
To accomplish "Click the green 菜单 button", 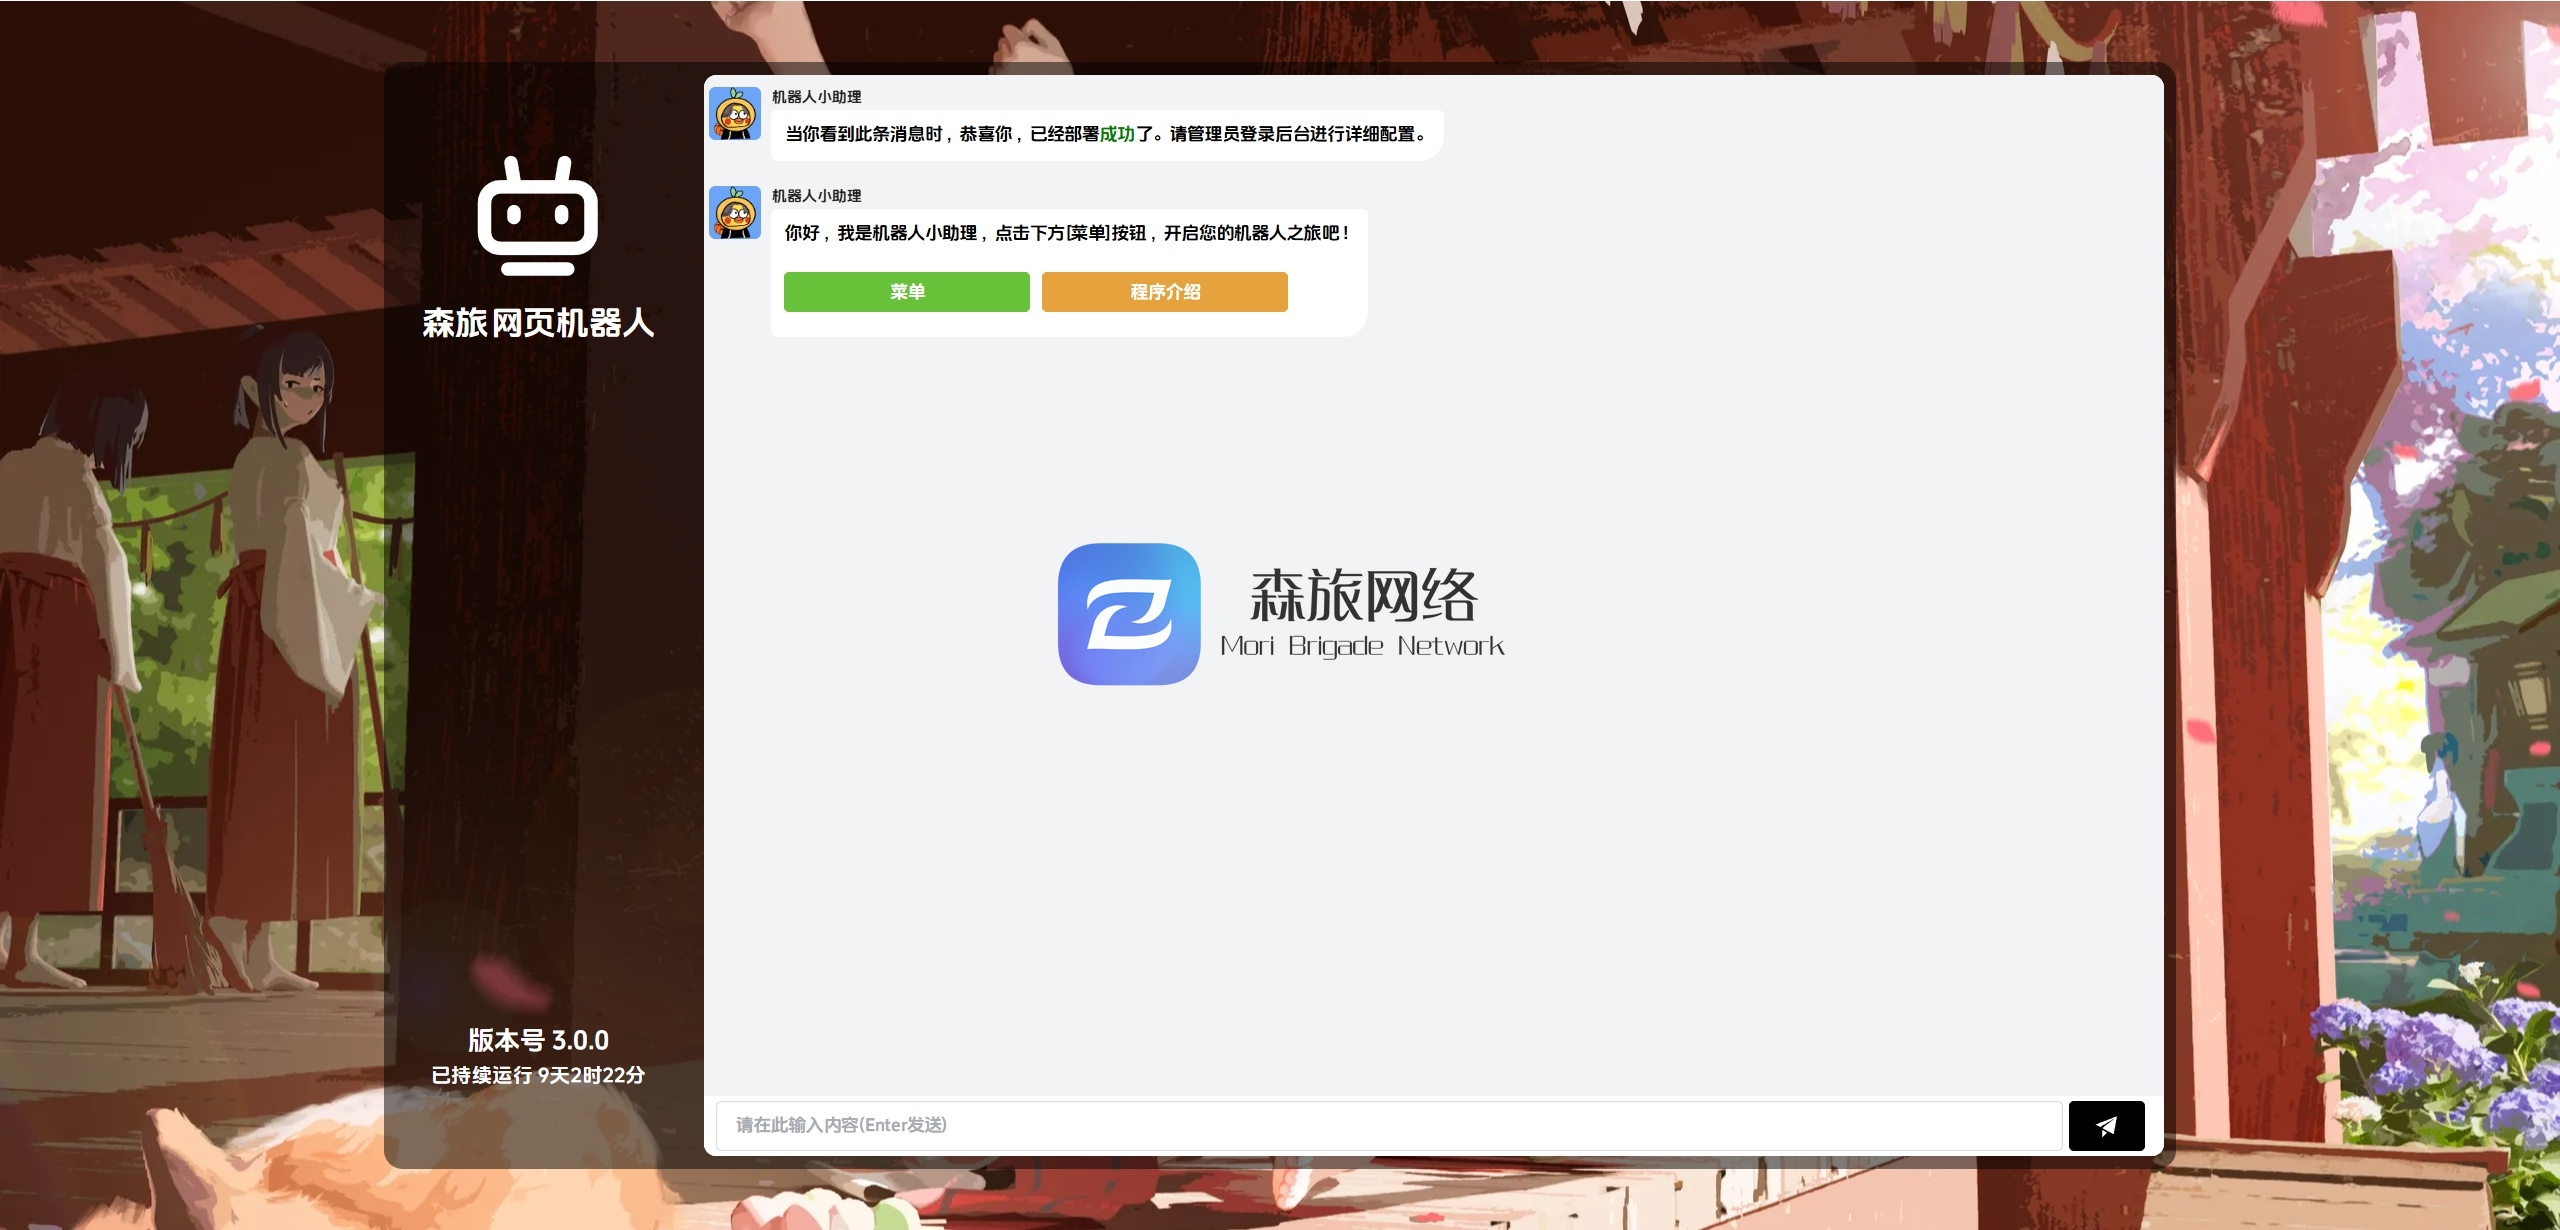I will [x=906, y=292].
